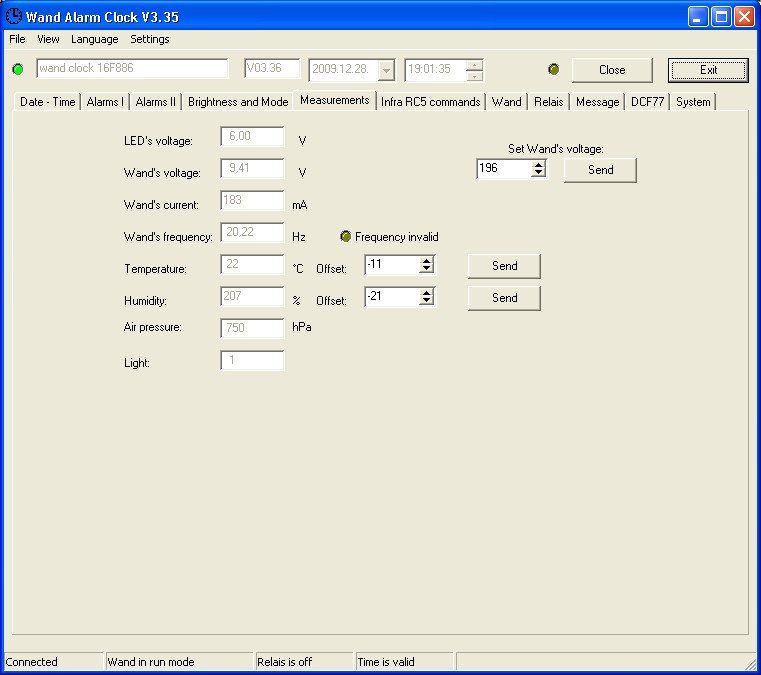Open the Brightness and Mode tab
761x675 pixels.
(x=238, y=102)
